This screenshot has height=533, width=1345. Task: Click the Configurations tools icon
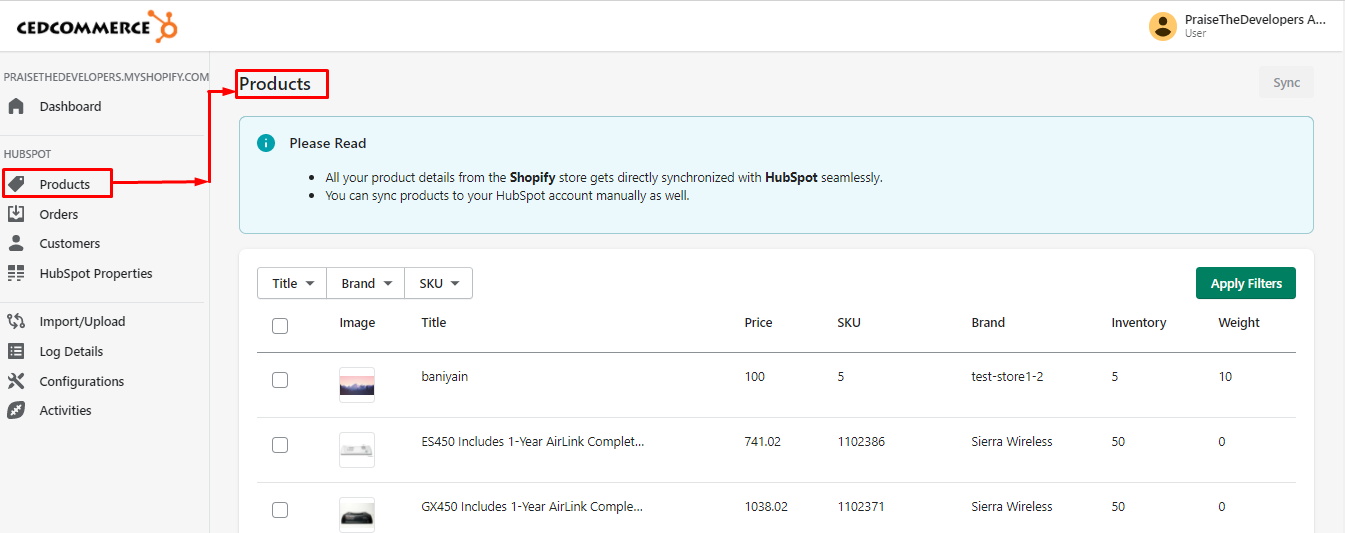point(16,381)
